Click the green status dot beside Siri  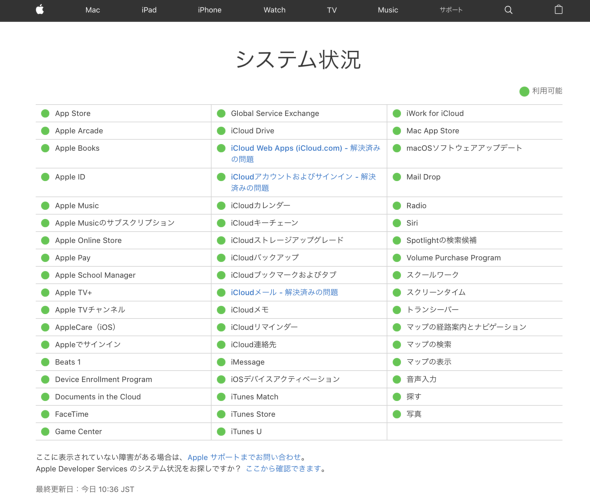pos(397,223)
